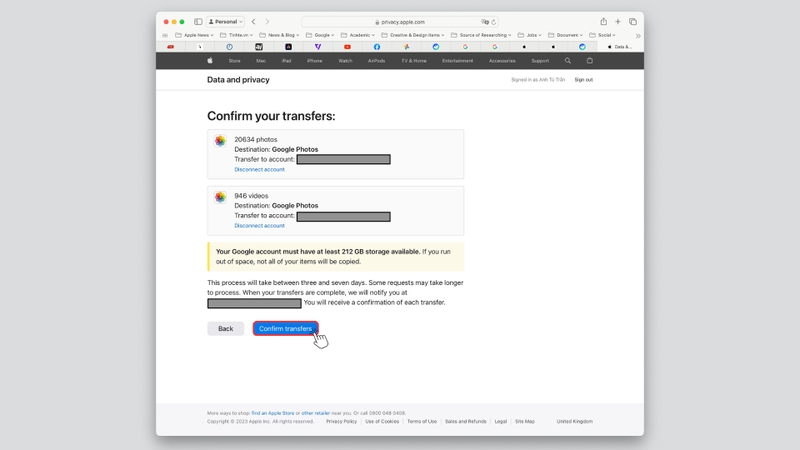Switch to the purple V icon tab
This screenshot has width=800, height=450.
318,47
